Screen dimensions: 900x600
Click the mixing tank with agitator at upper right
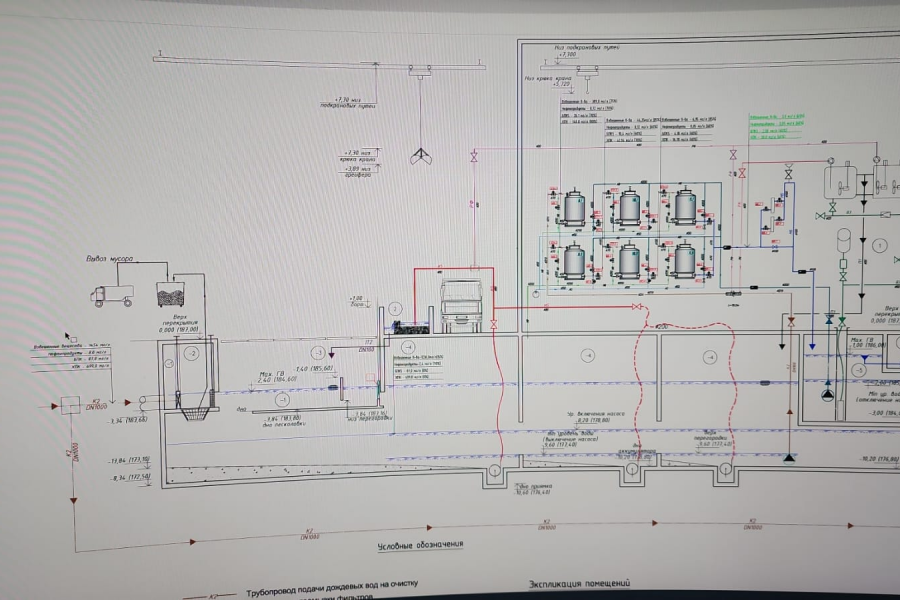coord(840,182)
